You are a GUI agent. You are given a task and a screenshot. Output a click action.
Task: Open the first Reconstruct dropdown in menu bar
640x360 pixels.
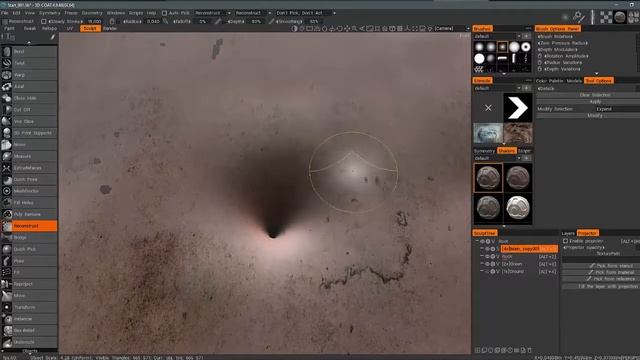[213, 13]
